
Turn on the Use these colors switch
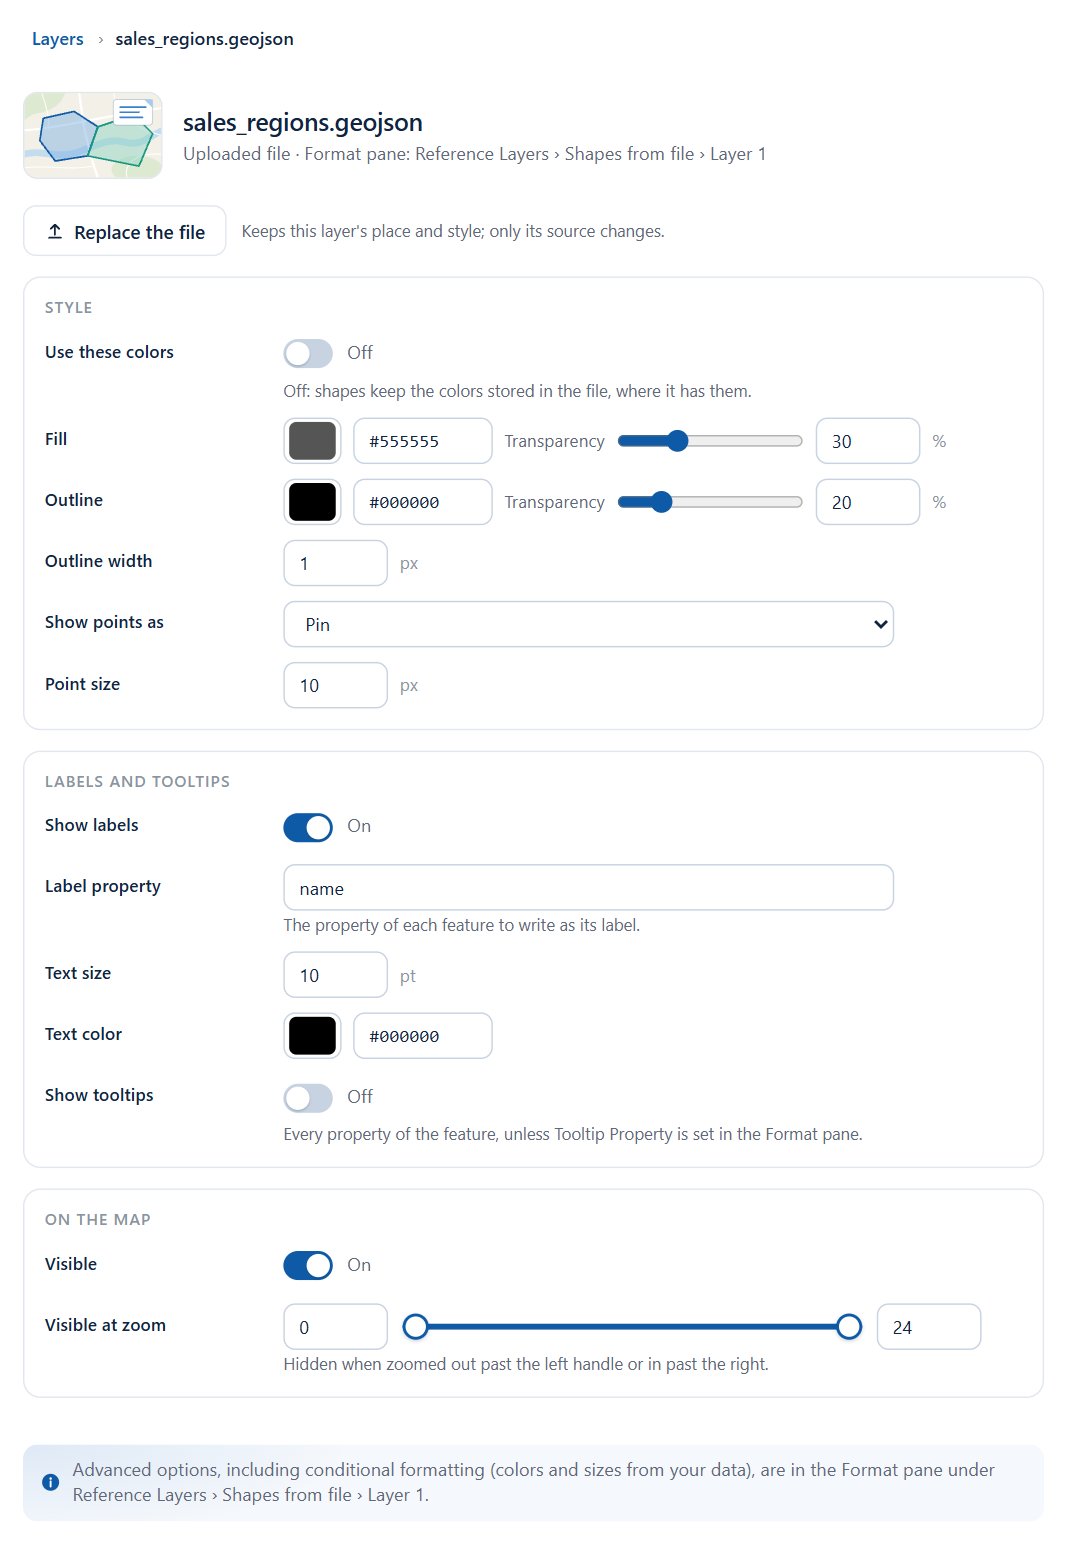[x=308, y=353]
